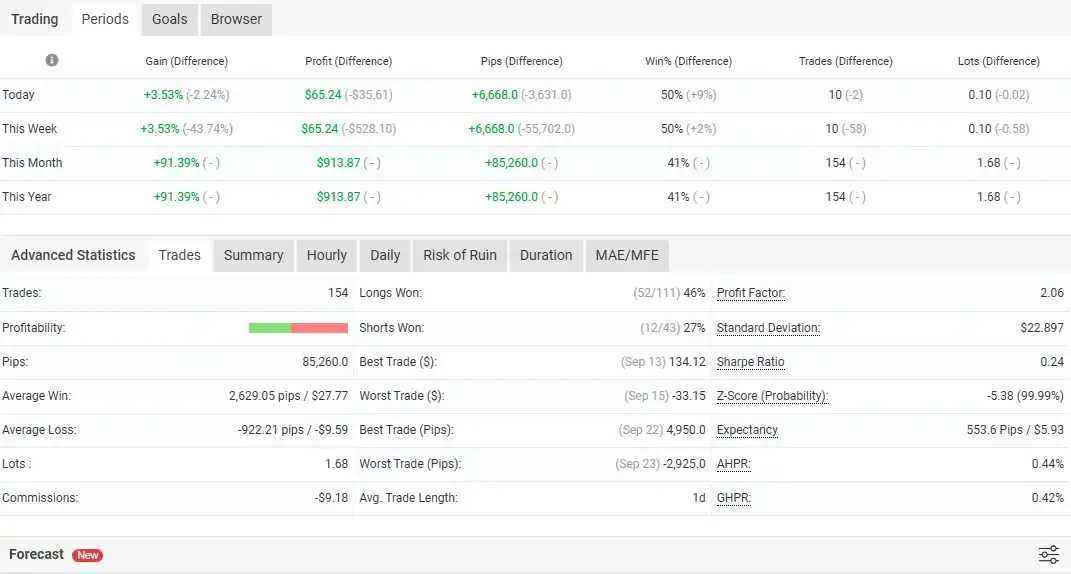Open Forecast settings sliders icon
The image size is (1071, 574).
tap(1048, 555)
